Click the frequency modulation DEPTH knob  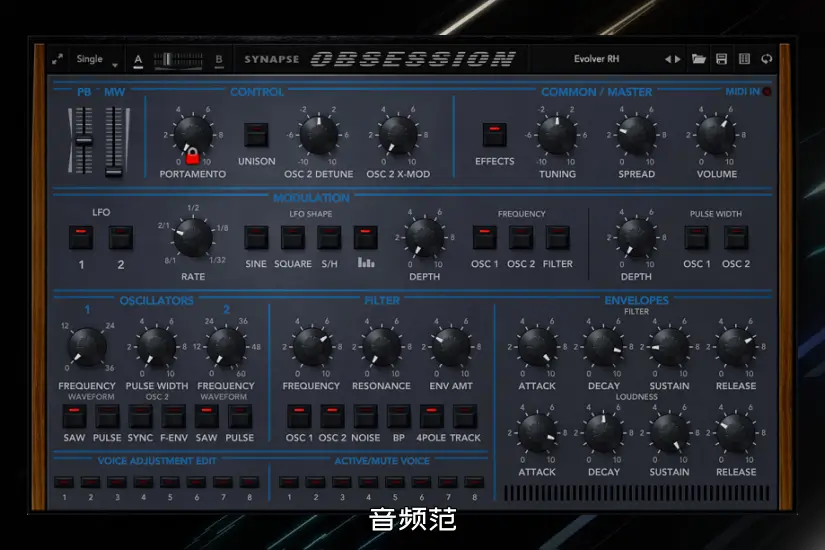(425, 237)
